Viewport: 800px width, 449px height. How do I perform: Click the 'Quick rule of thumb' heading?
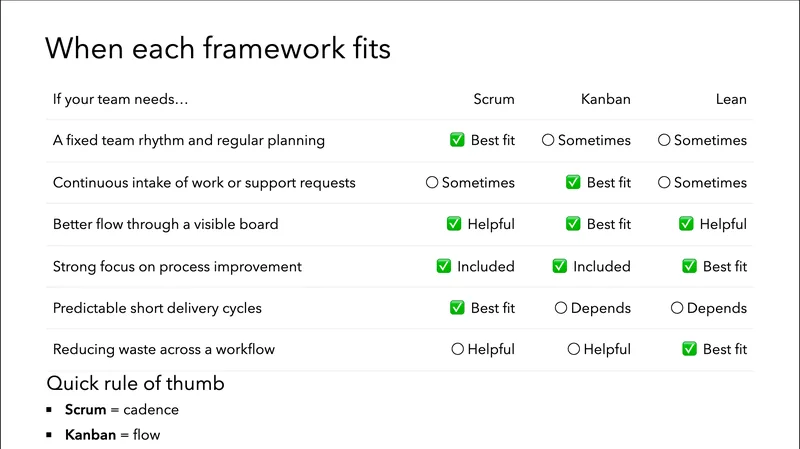tap(135, 384)
